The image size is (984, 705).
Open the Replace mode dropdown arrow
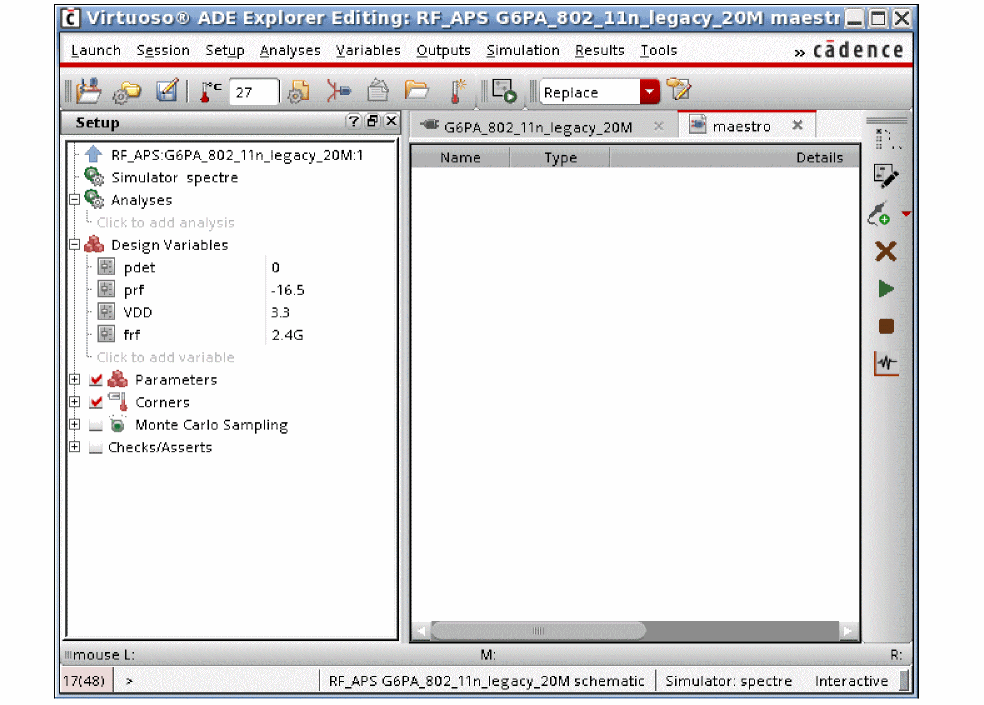pyautogui.click(x=650, y=92)
